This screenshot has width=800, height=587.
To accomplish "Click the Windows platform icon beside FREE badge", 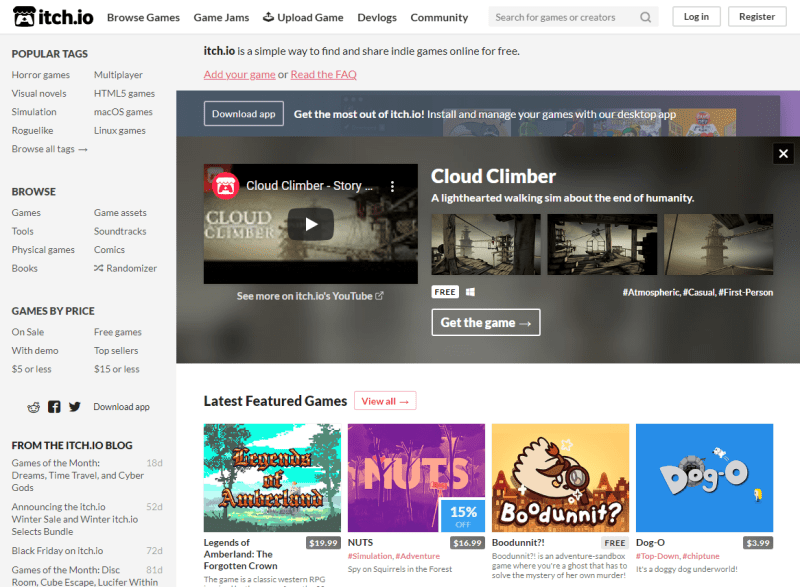I will click(470, 291).
